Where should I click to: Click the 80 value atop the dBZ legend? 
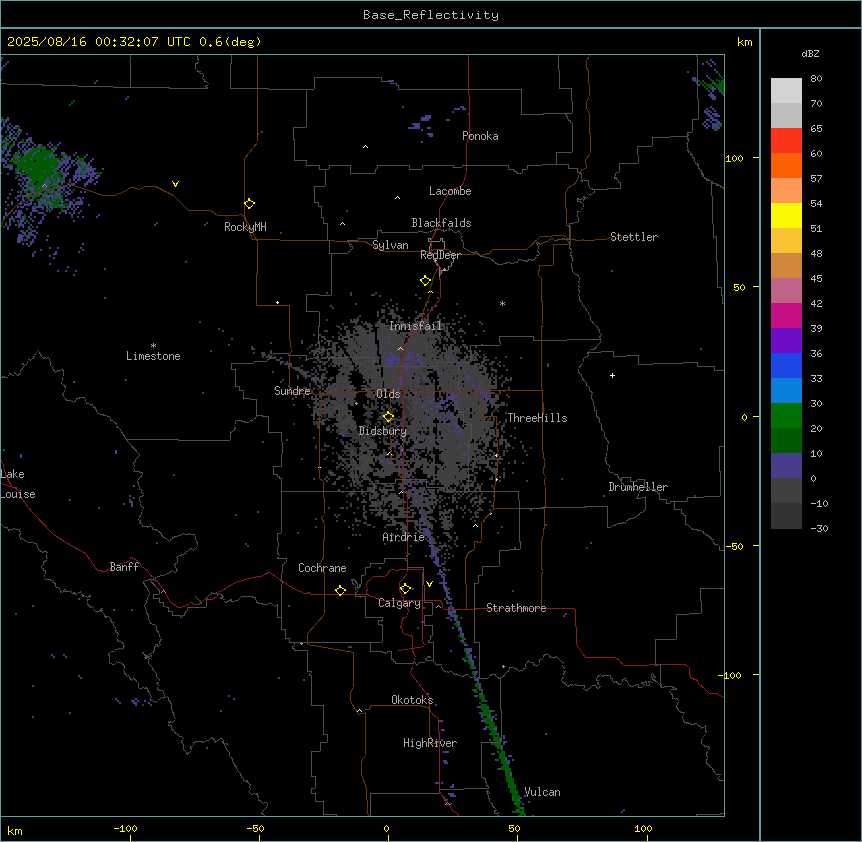(816, 79)
